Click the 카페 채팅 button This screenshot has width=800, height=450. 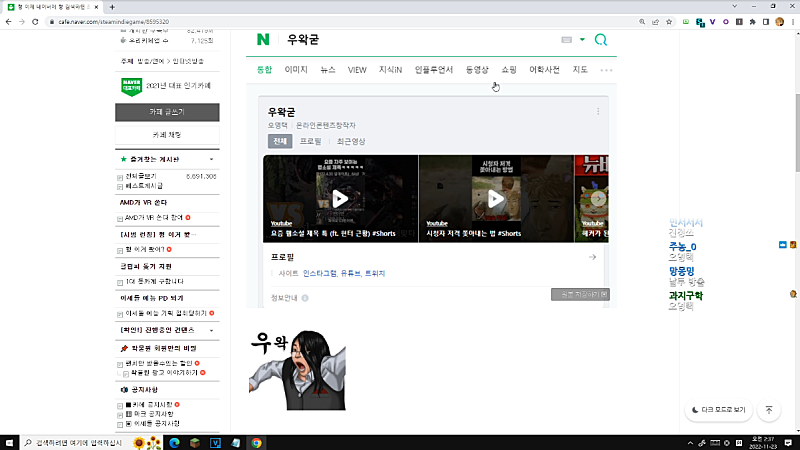(x=167, y=135)
